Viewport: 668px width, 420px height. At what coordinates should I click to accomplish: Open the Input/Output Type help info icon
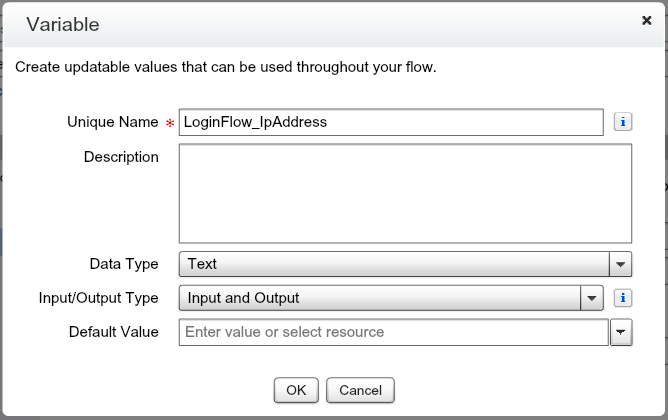pyautogui.click(x=622, y=298)
